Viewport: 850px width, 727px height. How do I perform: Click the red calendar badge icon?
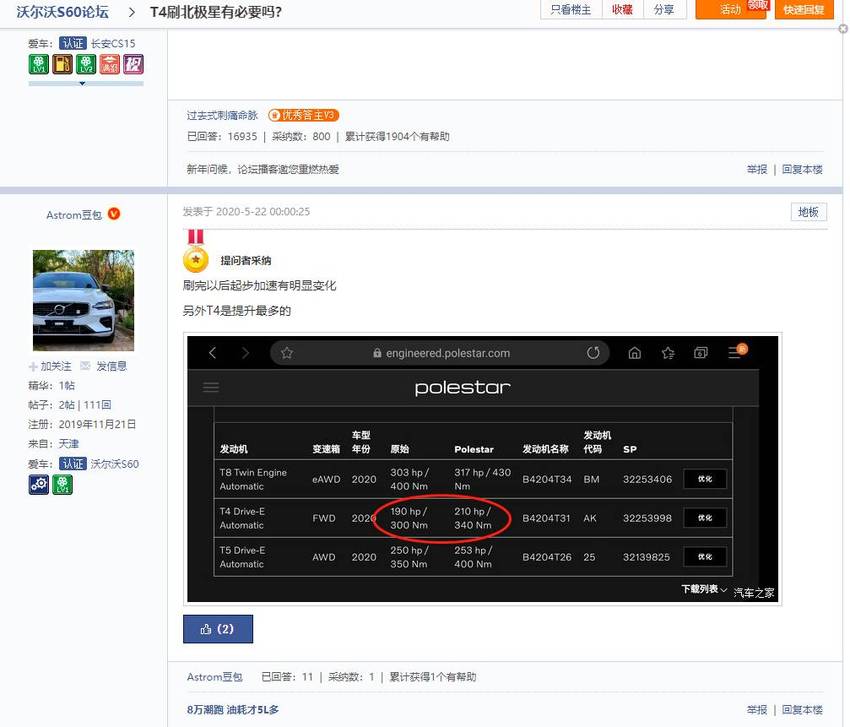point(110,65)
